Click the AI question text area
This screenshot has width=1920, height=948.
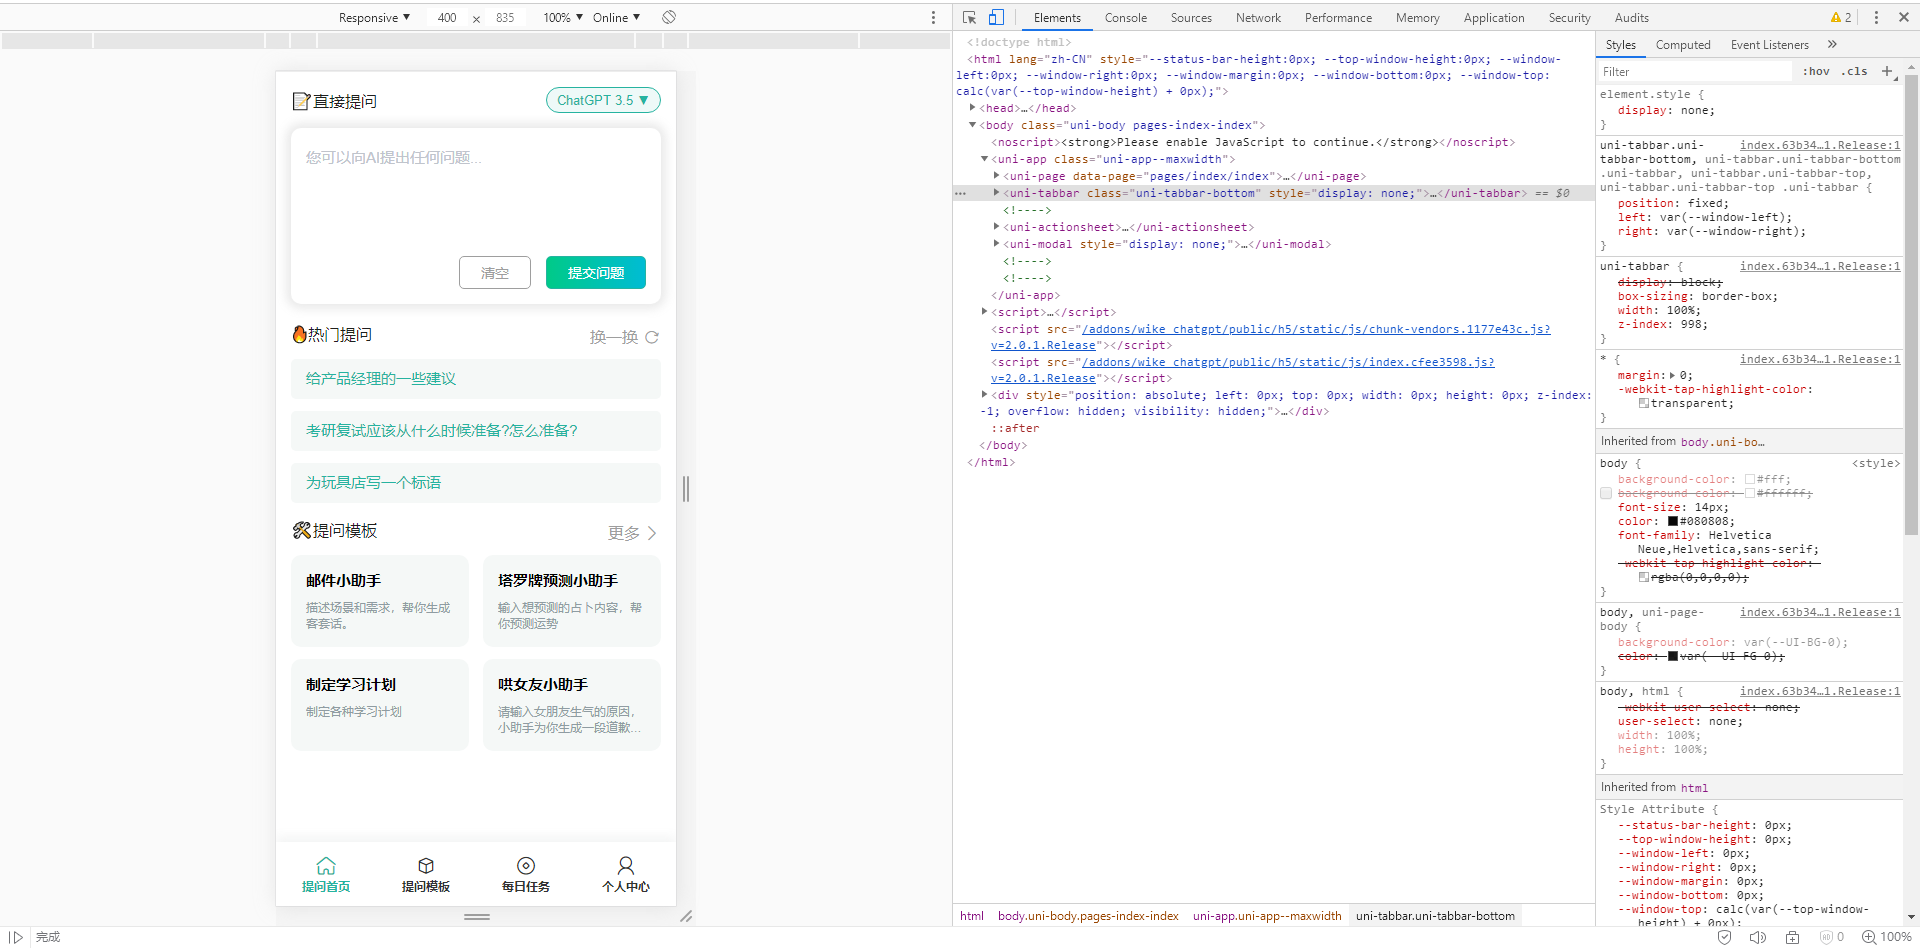(x=476, y=195)
